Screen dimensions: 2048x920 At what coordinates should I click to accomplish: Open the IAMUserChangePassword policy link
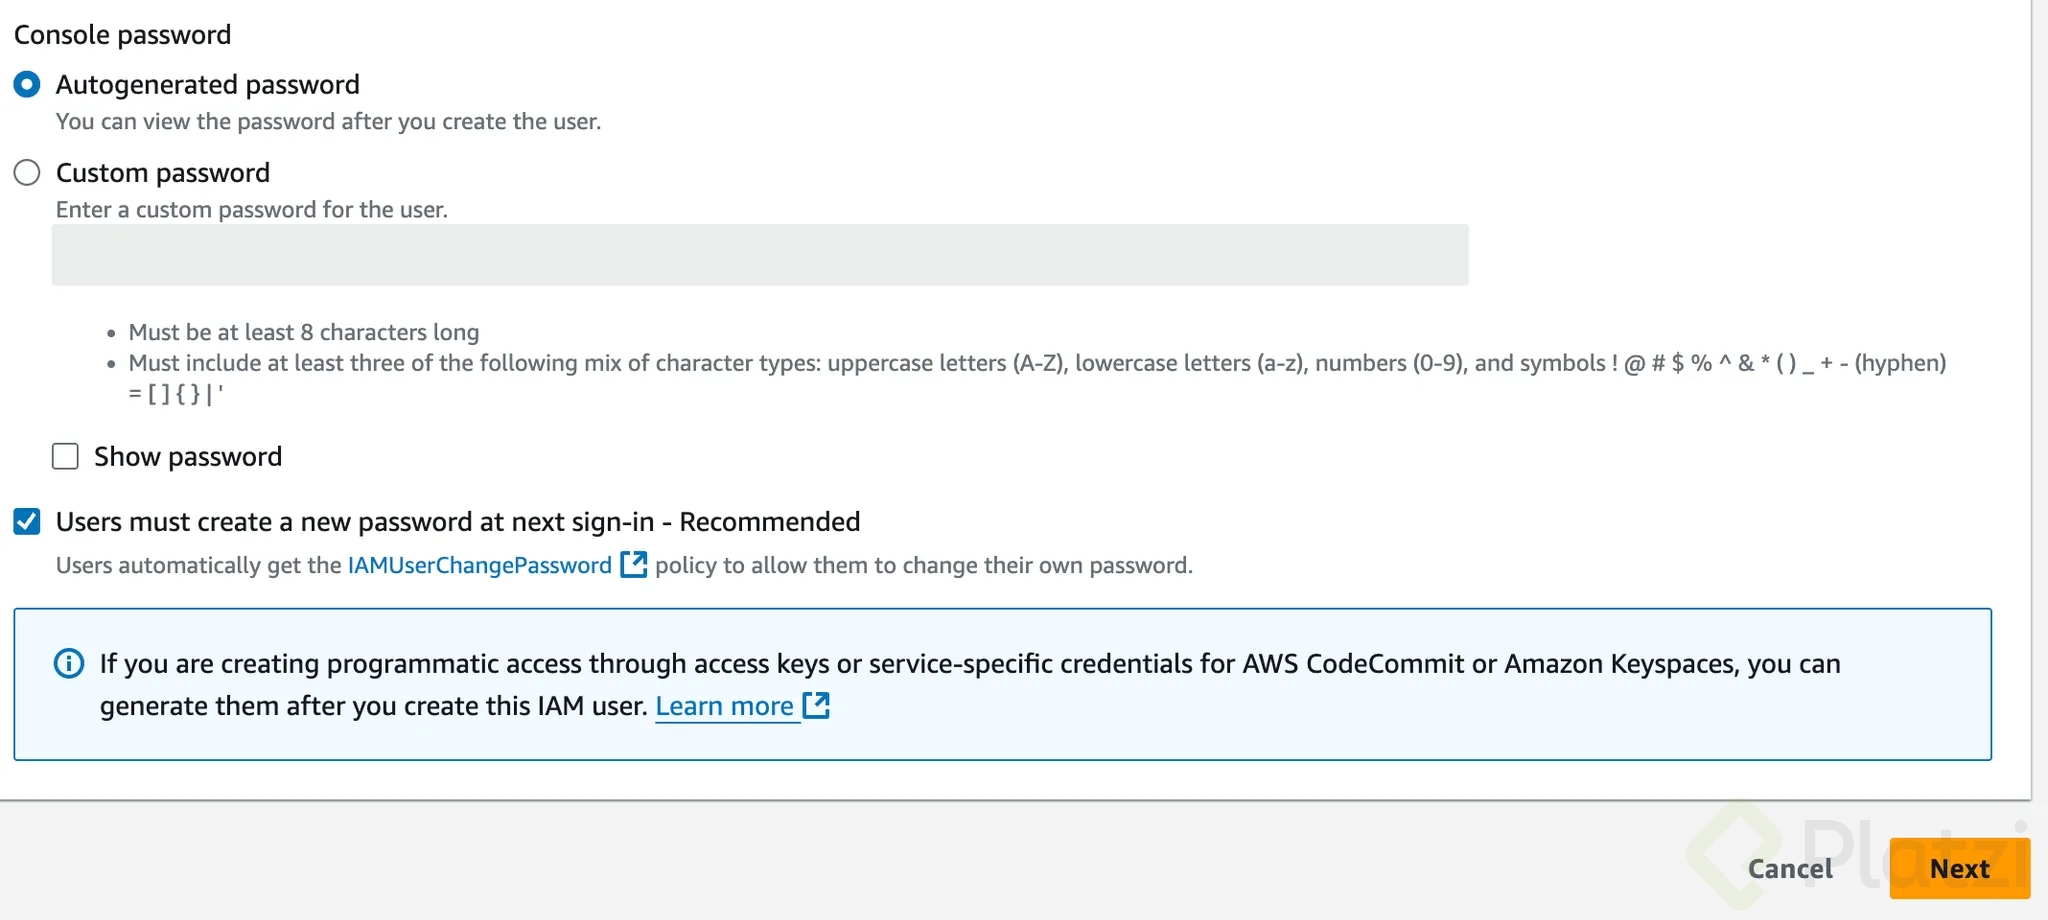pos(479,565)
